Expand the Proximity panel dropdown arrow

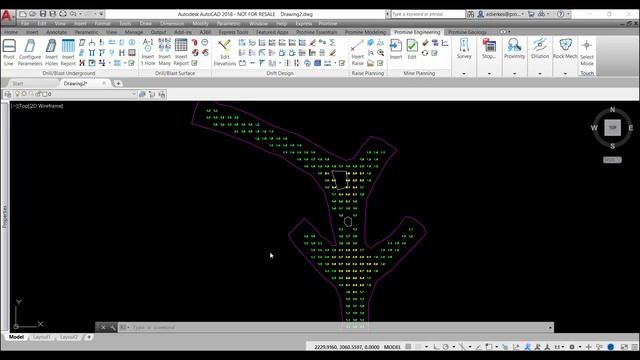point(514,73)
